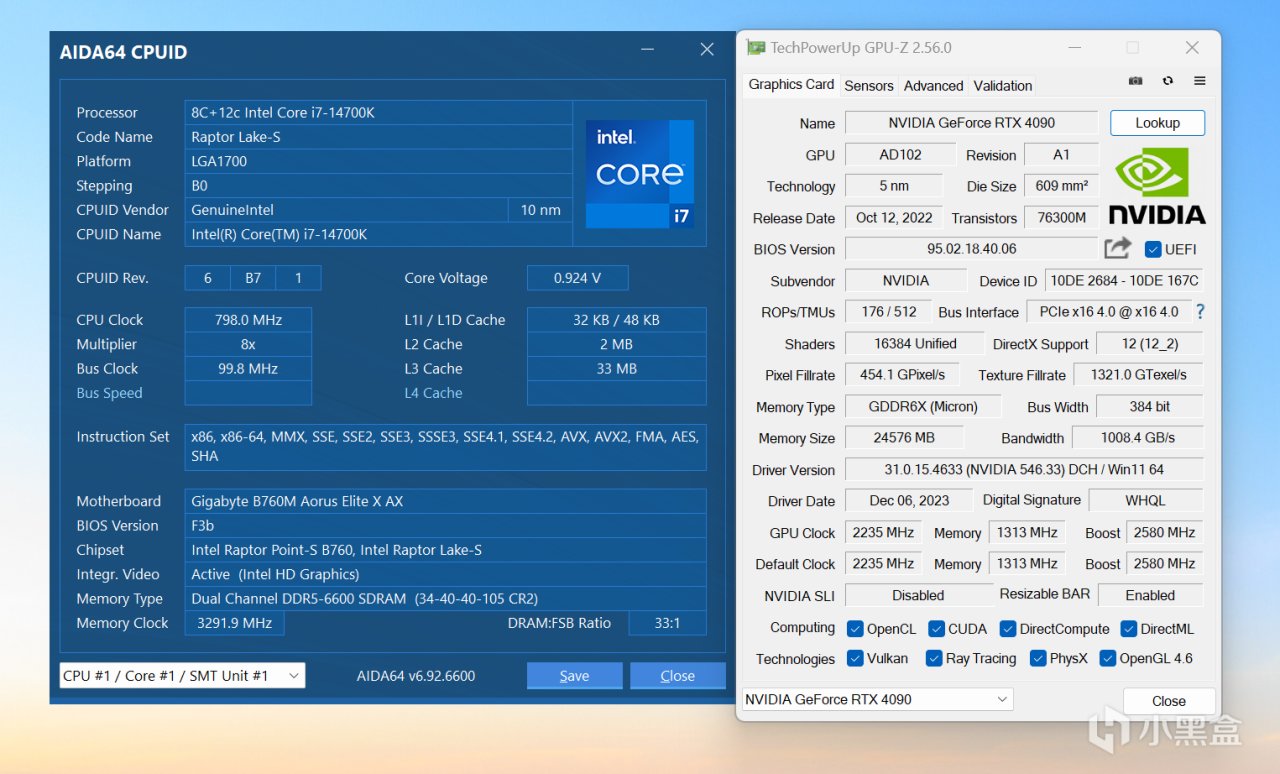Go to the Validation tab
The image size is (1280, 774).
(1002, 86)
